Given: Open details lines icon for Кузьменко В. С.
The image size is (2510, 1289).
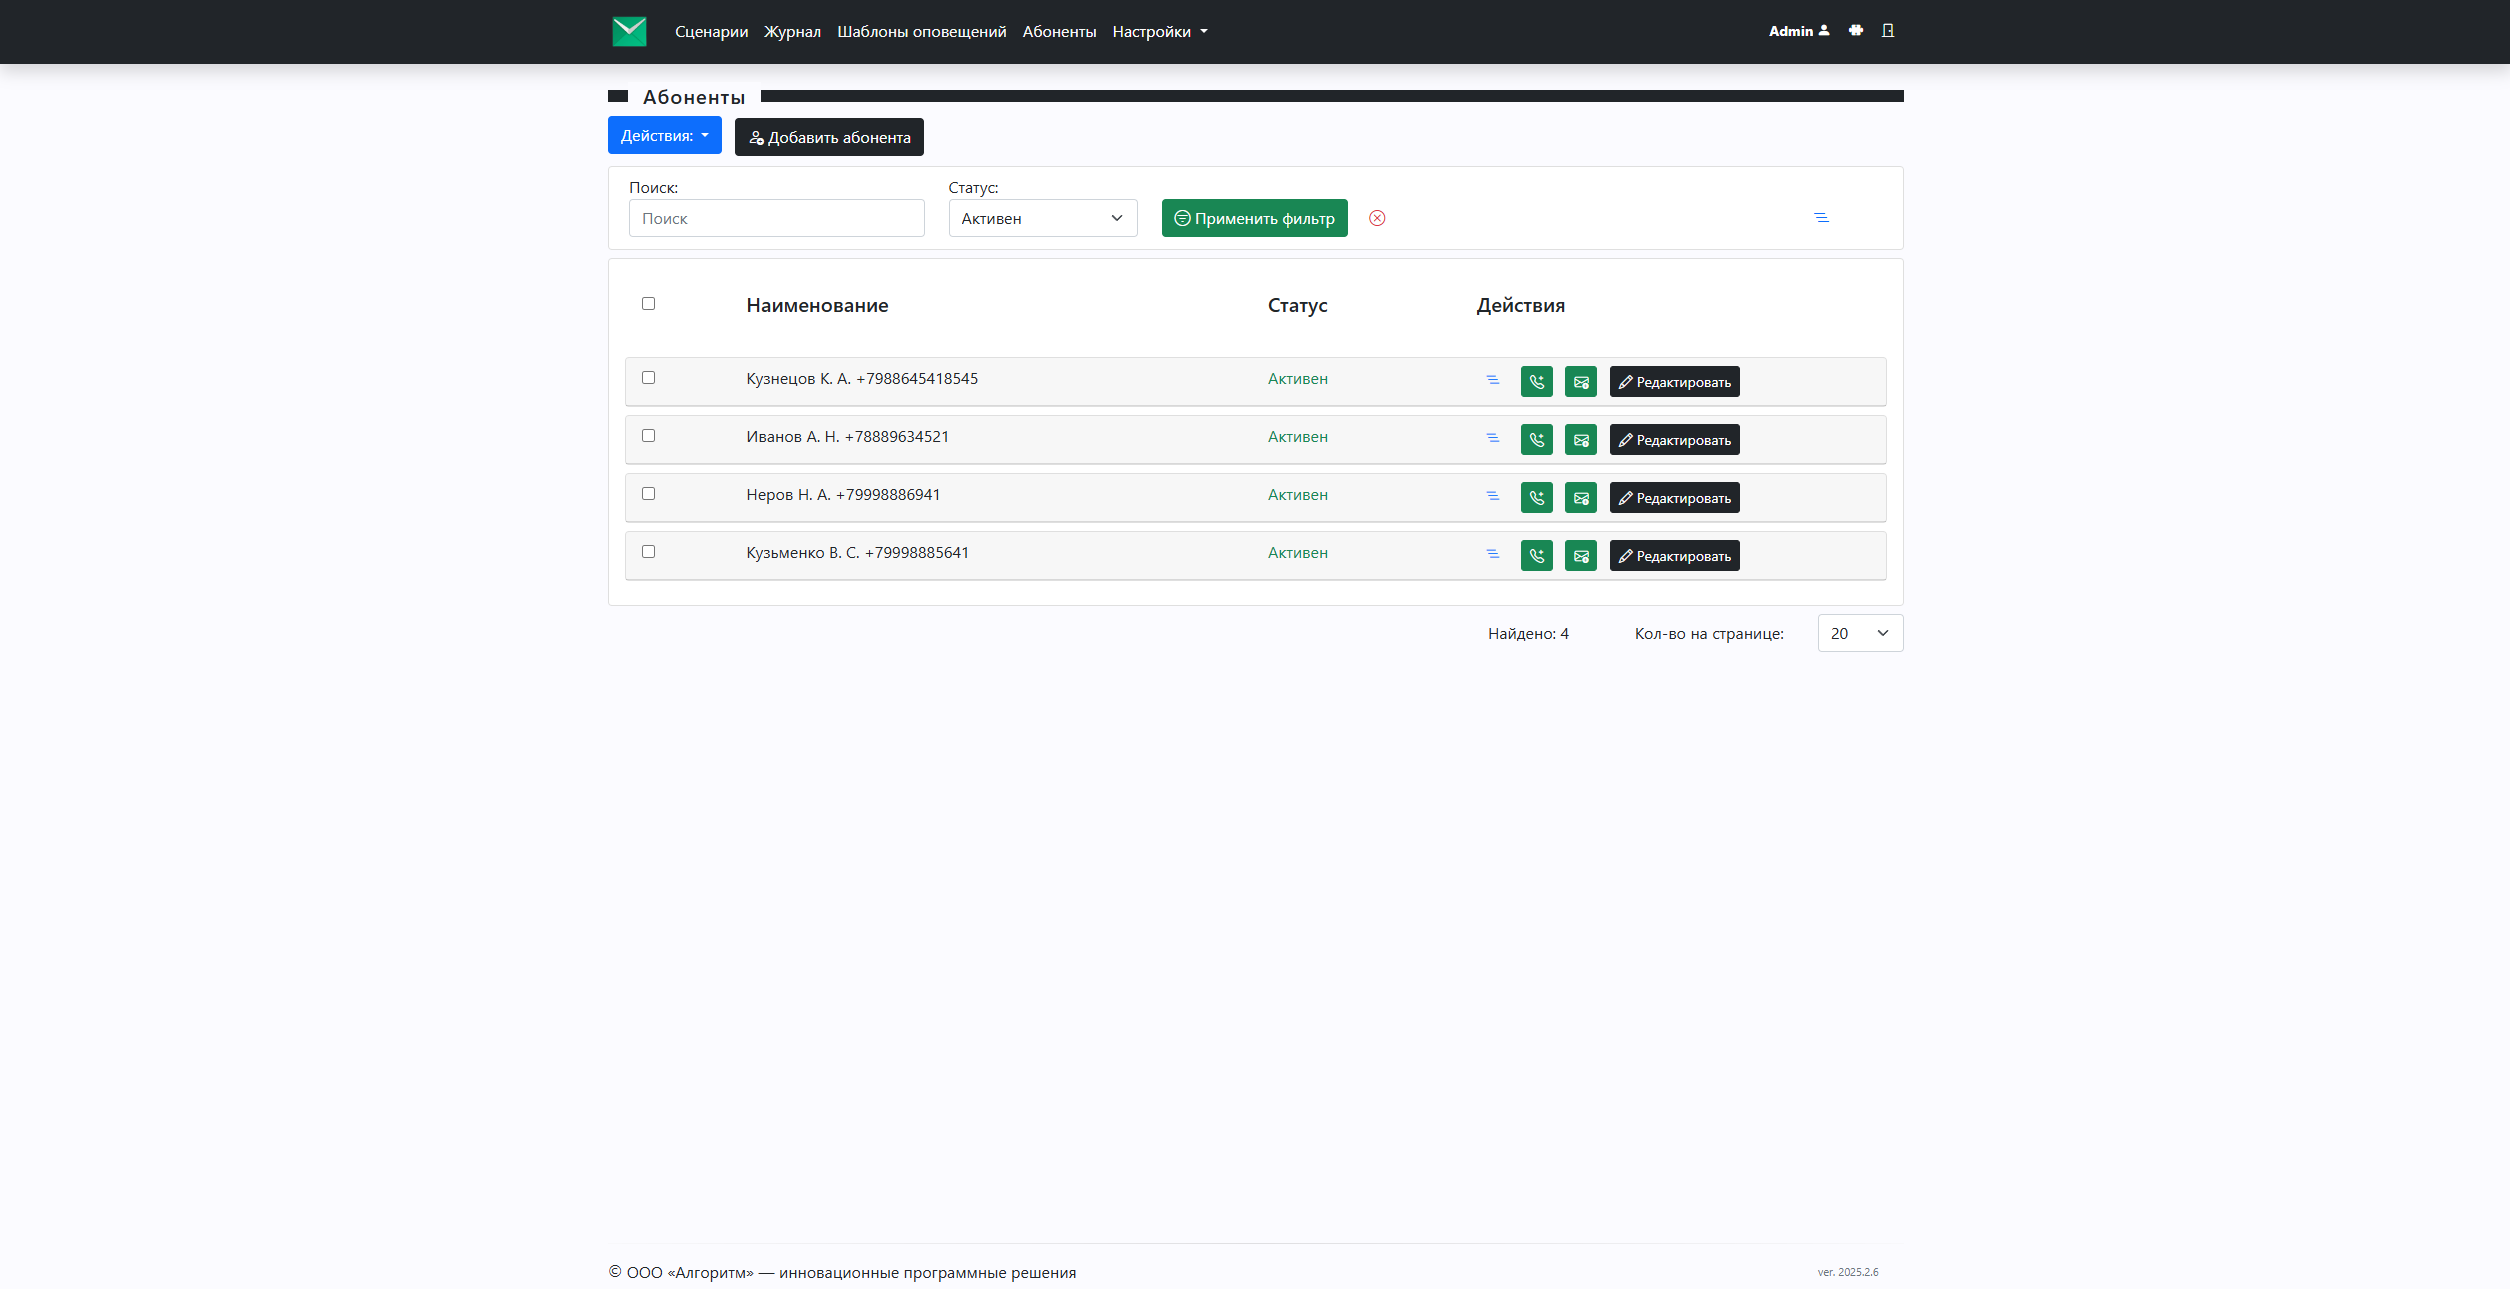Looking at the screenshot, I should tap(1492, 554).
